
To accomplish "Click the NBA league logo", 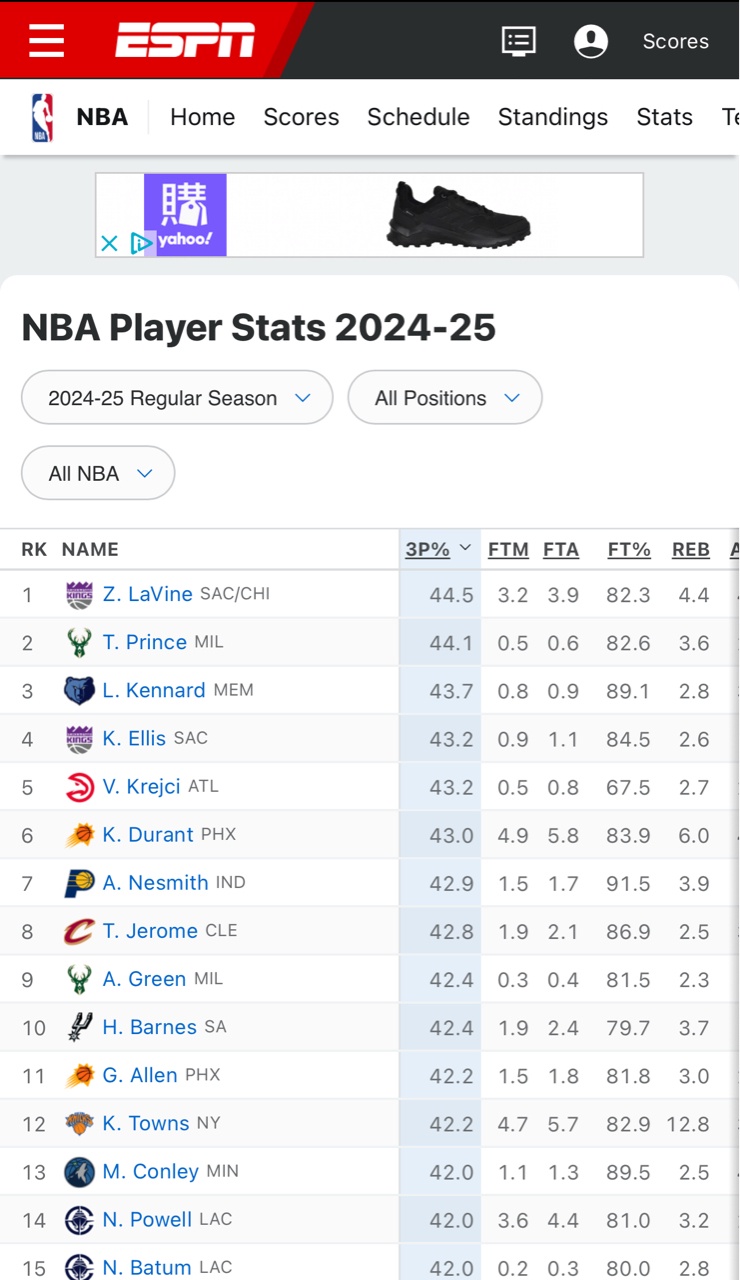I will [x=42, y=117].
